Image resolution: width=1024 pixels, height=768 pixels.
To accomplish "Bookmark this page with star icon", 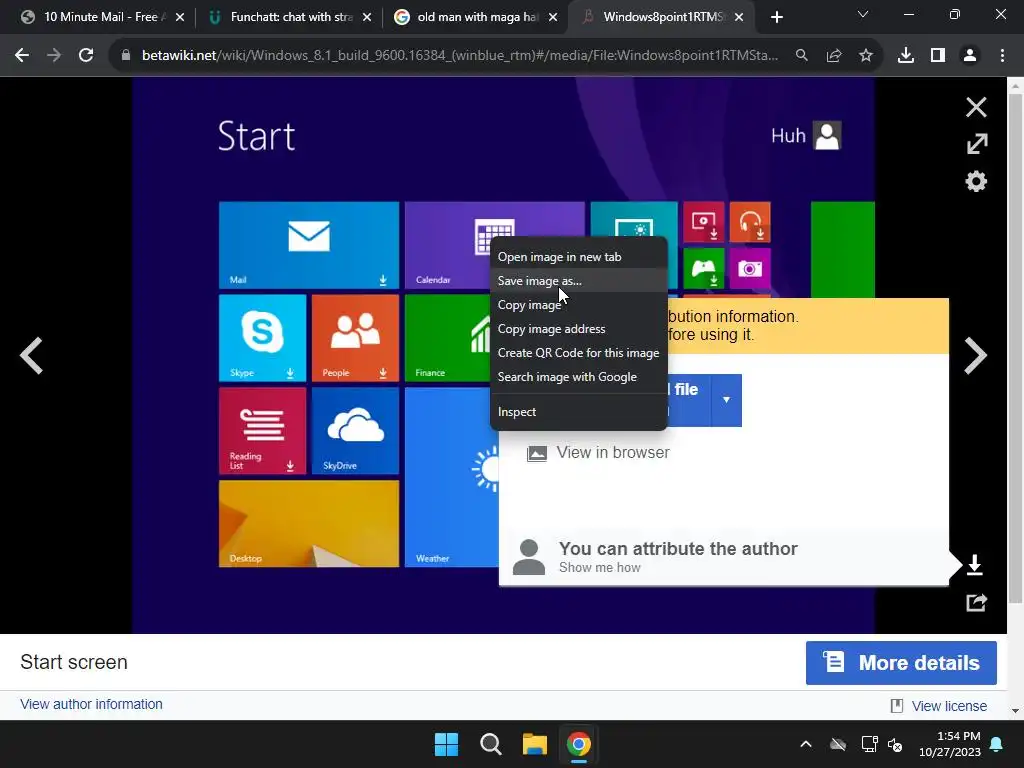I will coord(865,56).
